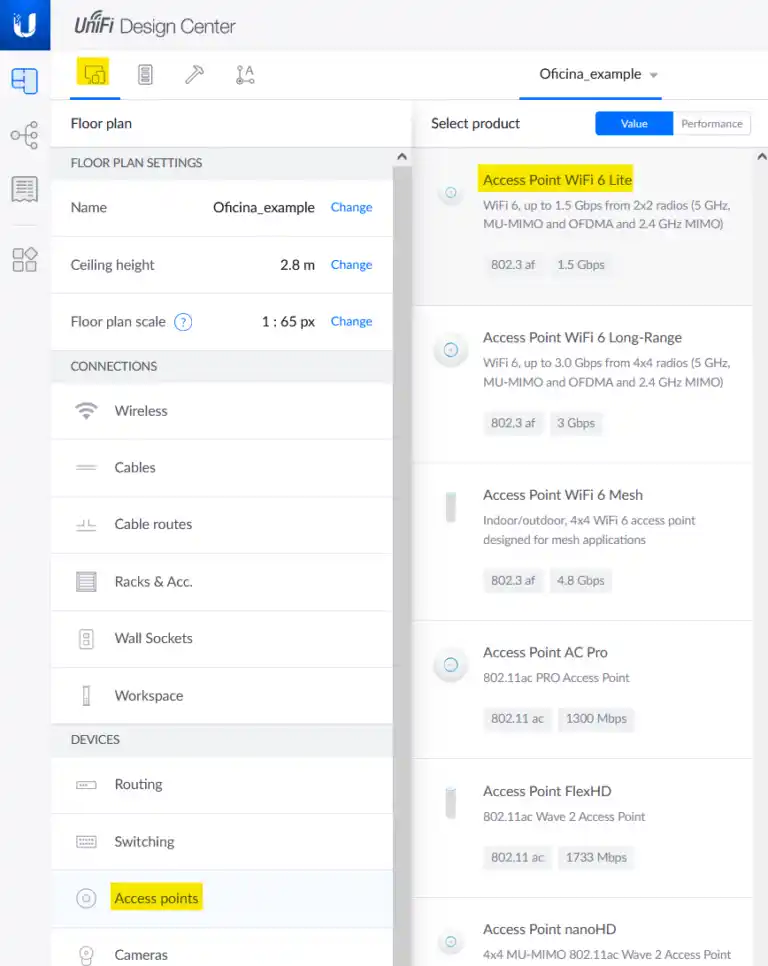
Task: Select the floor plan toolbar tab icon
Action: click(94, 74)
